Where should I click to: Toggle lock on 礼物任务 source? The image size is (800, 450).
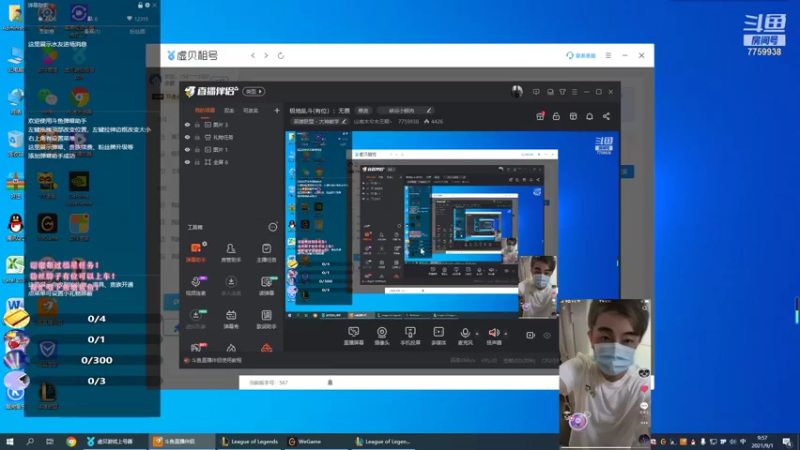pos(197,137)
